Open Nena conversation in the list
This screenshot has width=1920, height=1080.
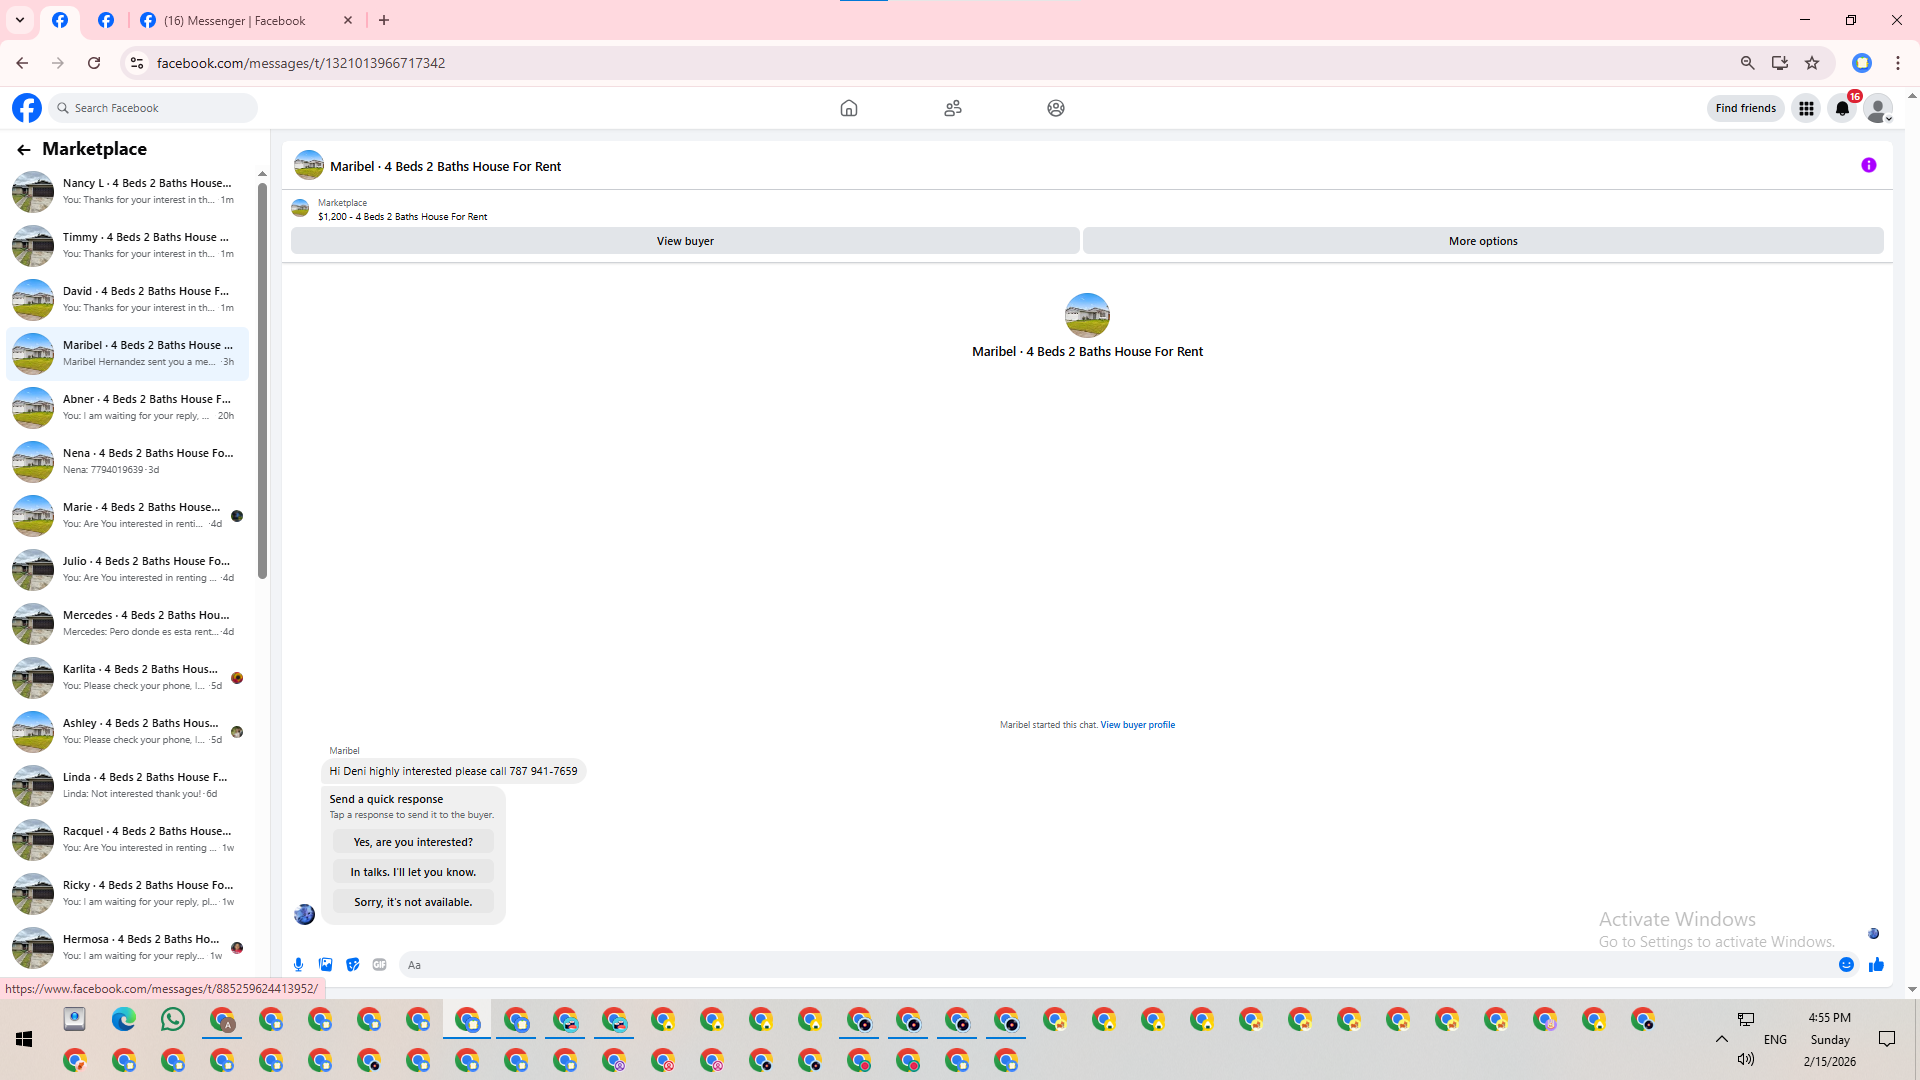[127, 461]
